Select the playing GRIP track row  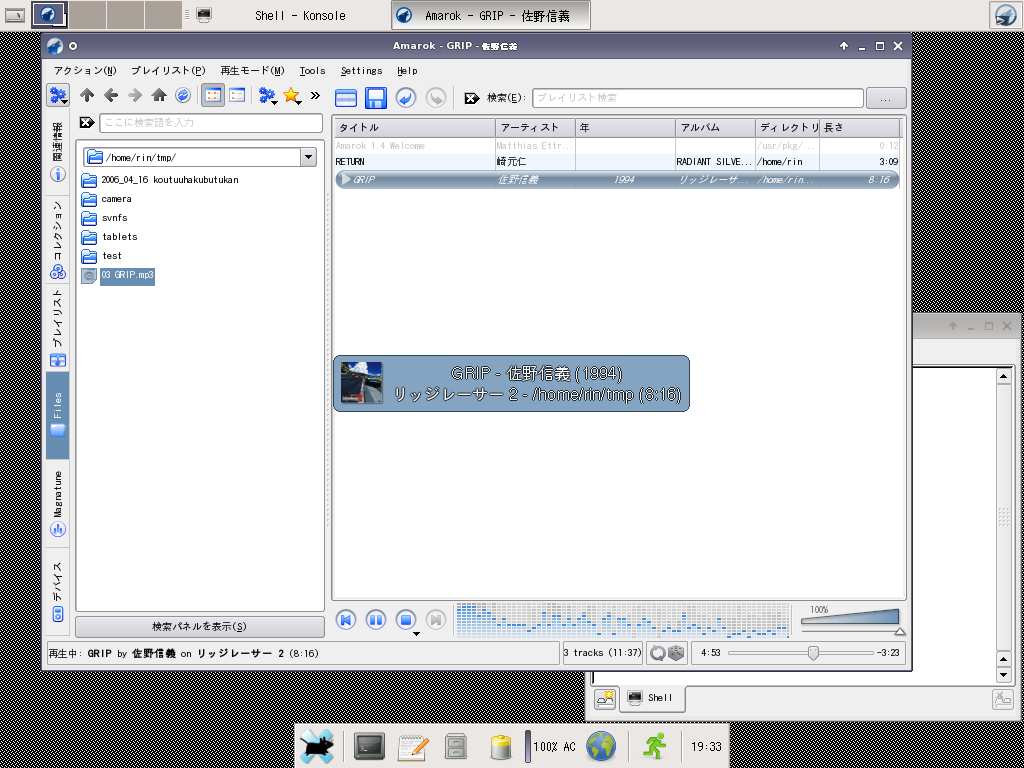(x=617, y=180)
